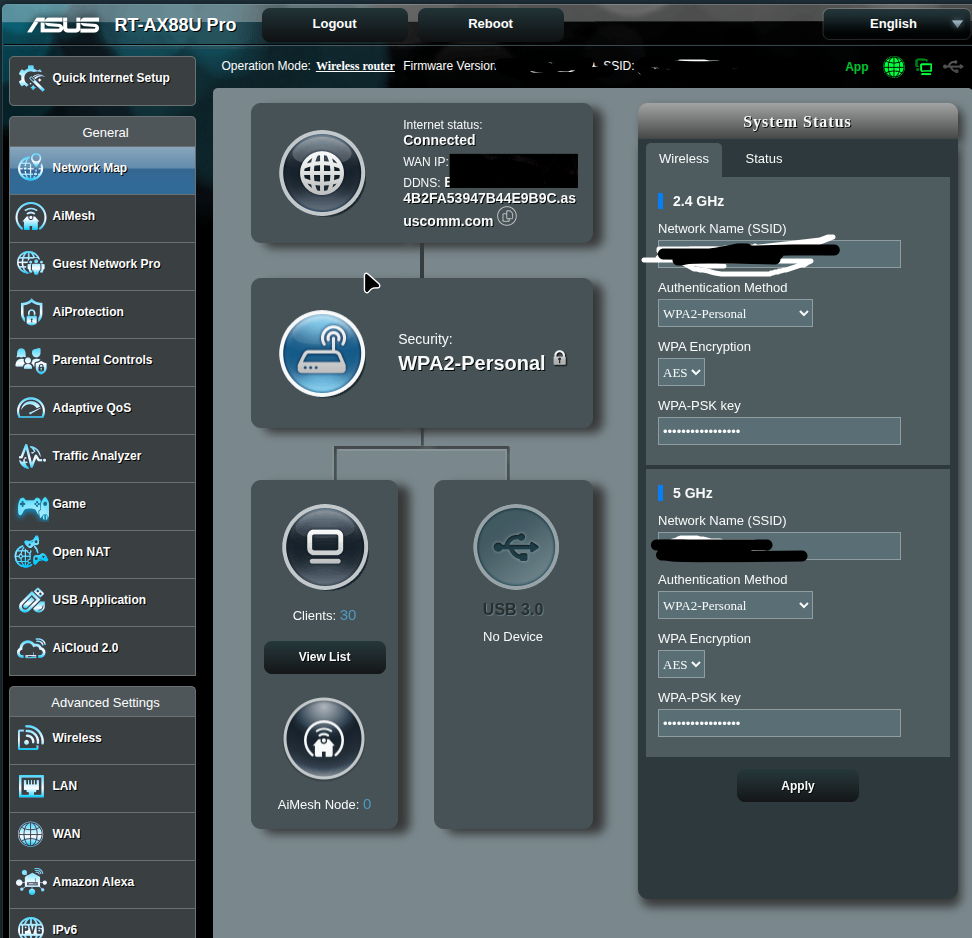Click the View List button
Screen dimensions: 972x938
(x=324, y=657)
